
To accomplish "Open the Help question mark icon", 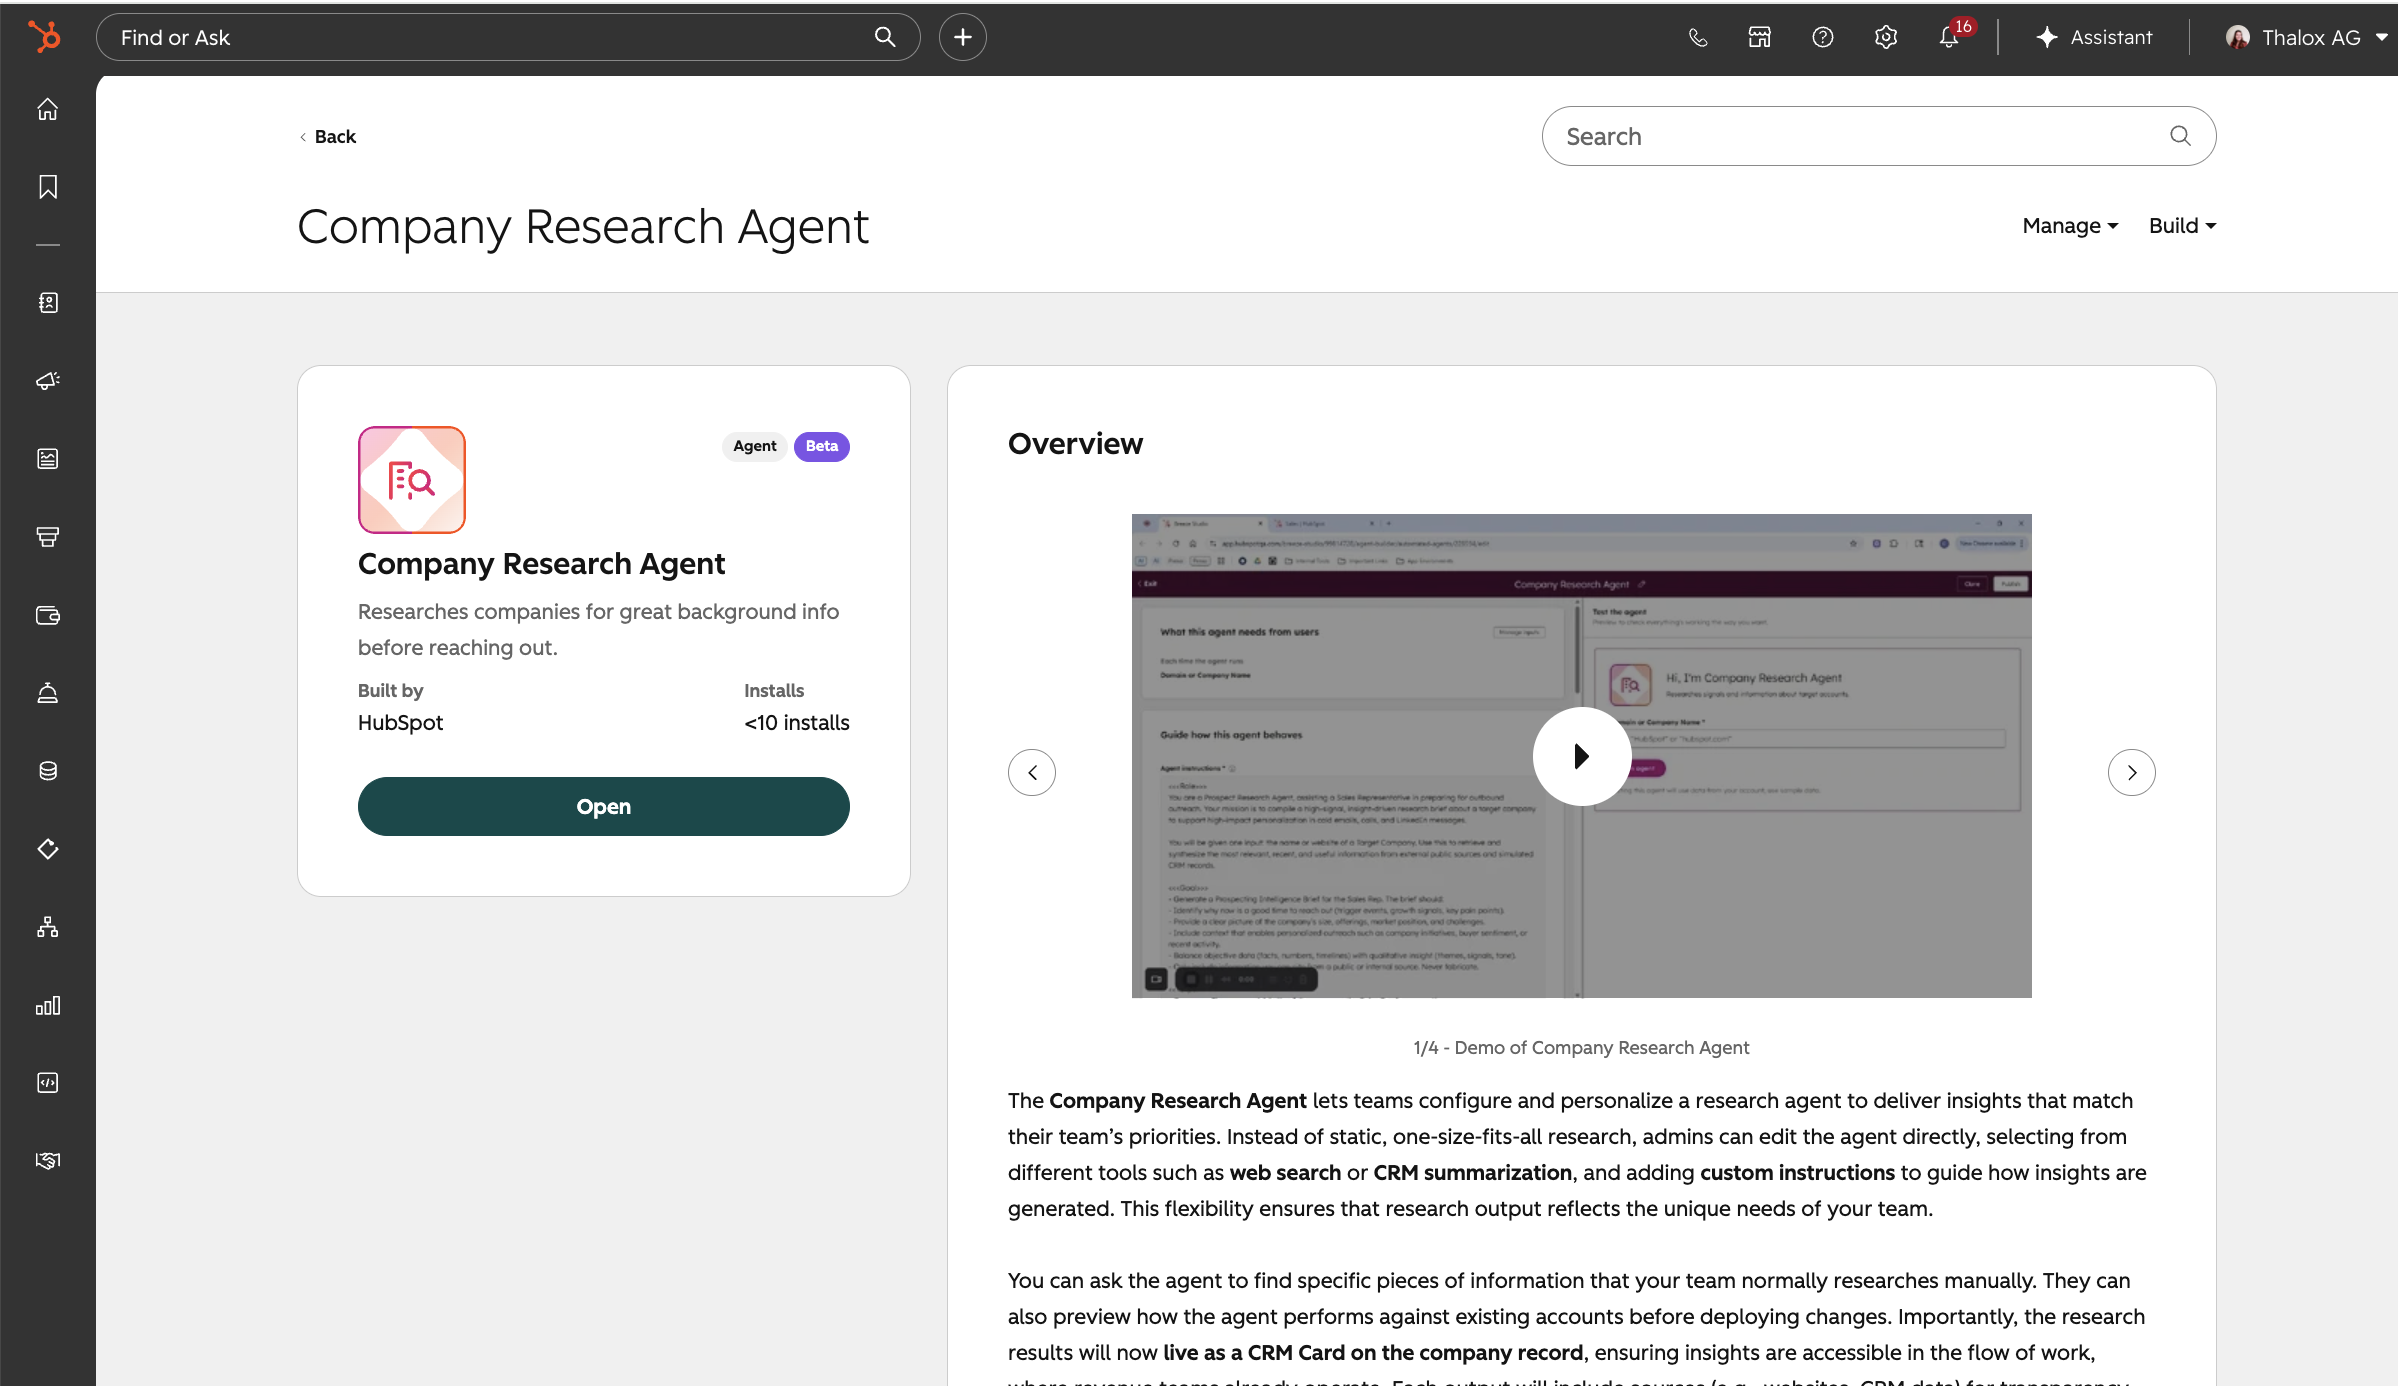I will (1823, 37).
